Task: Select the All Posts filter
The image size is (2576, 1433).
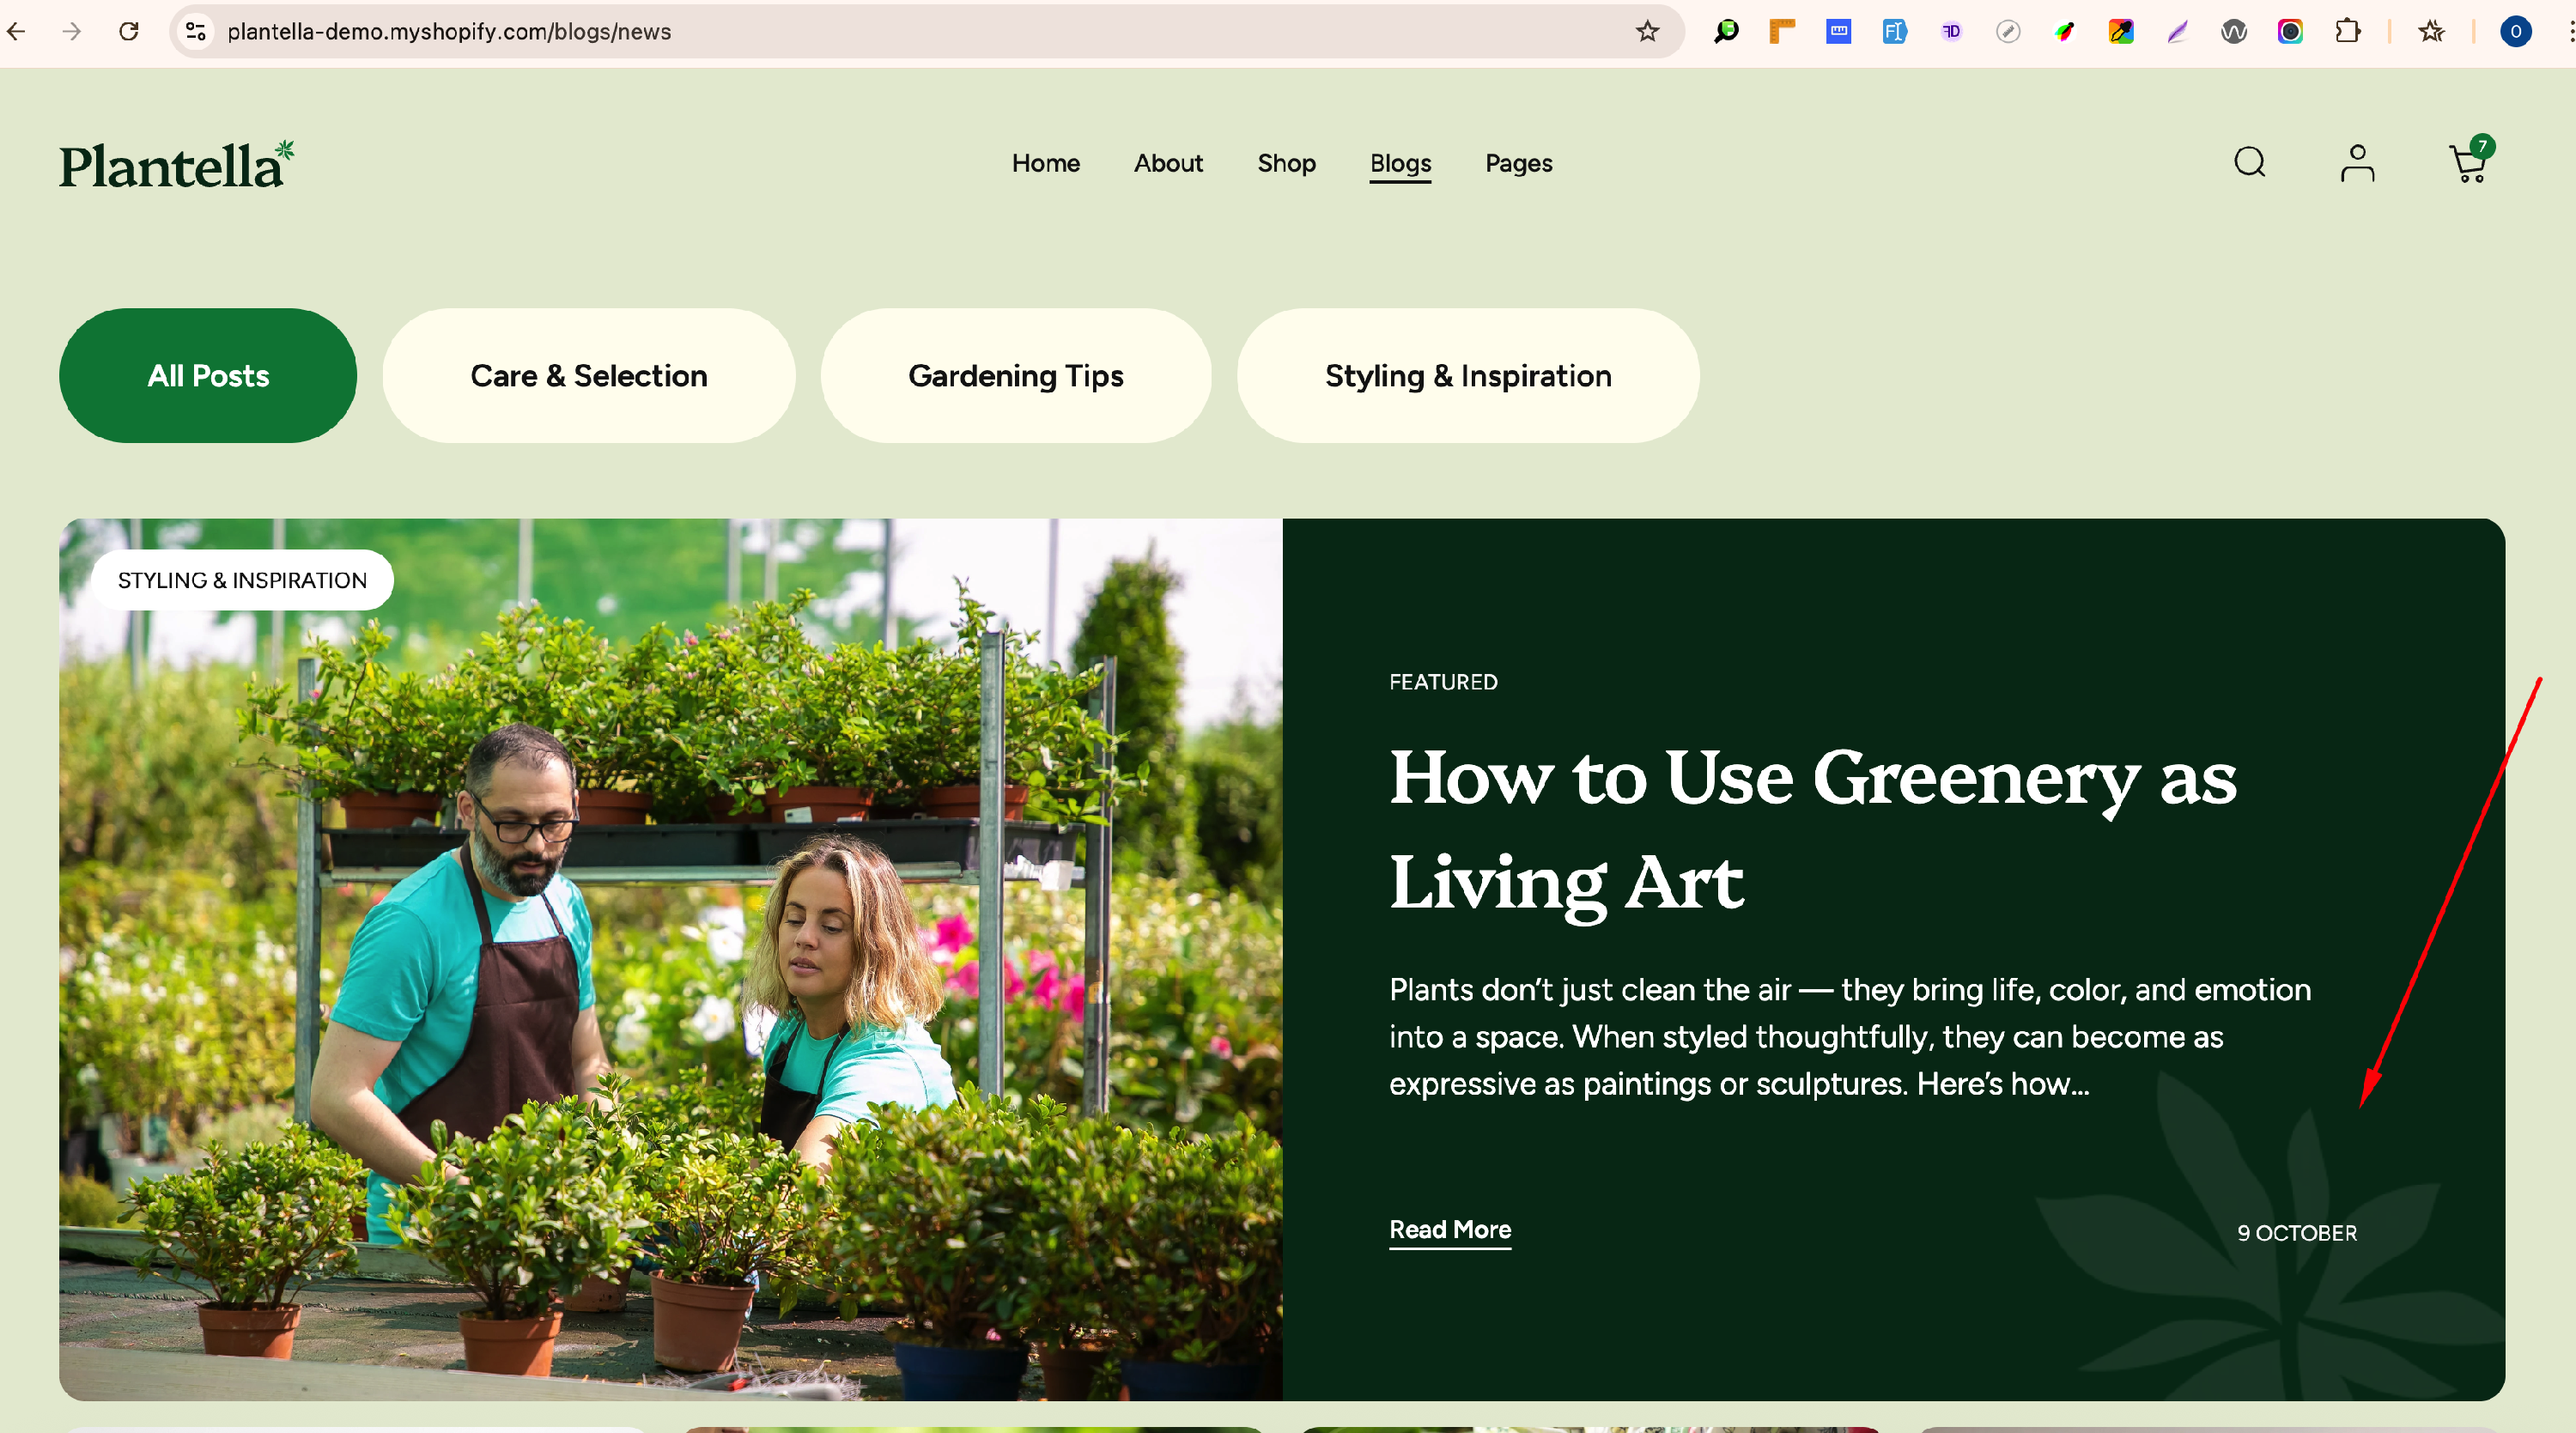Action: (x=208, y=376)
